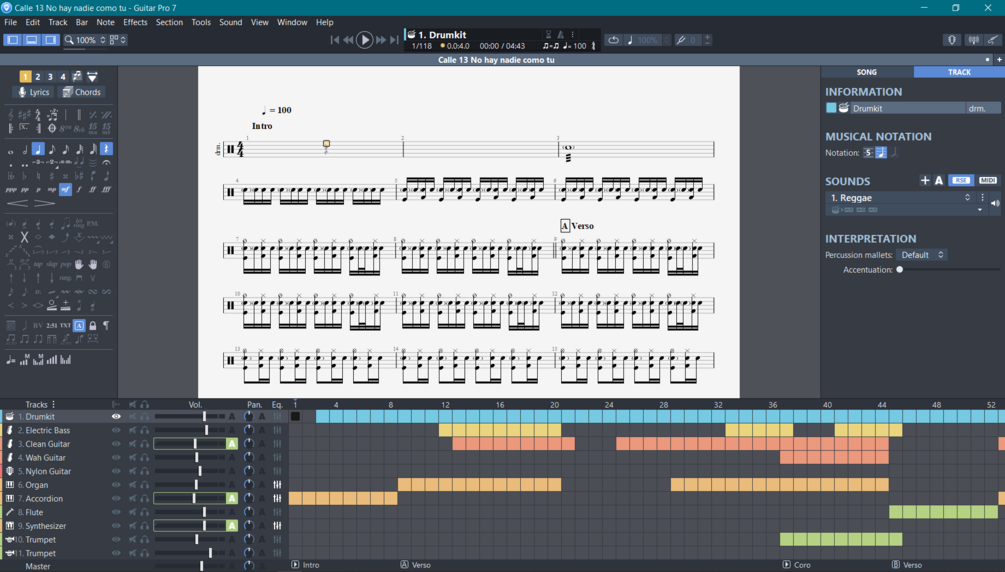Image resolution: width=1005 pixels, height=572 pixels.
Task: Click the section marker 'A' palette icon
Action: pos(79,325)
